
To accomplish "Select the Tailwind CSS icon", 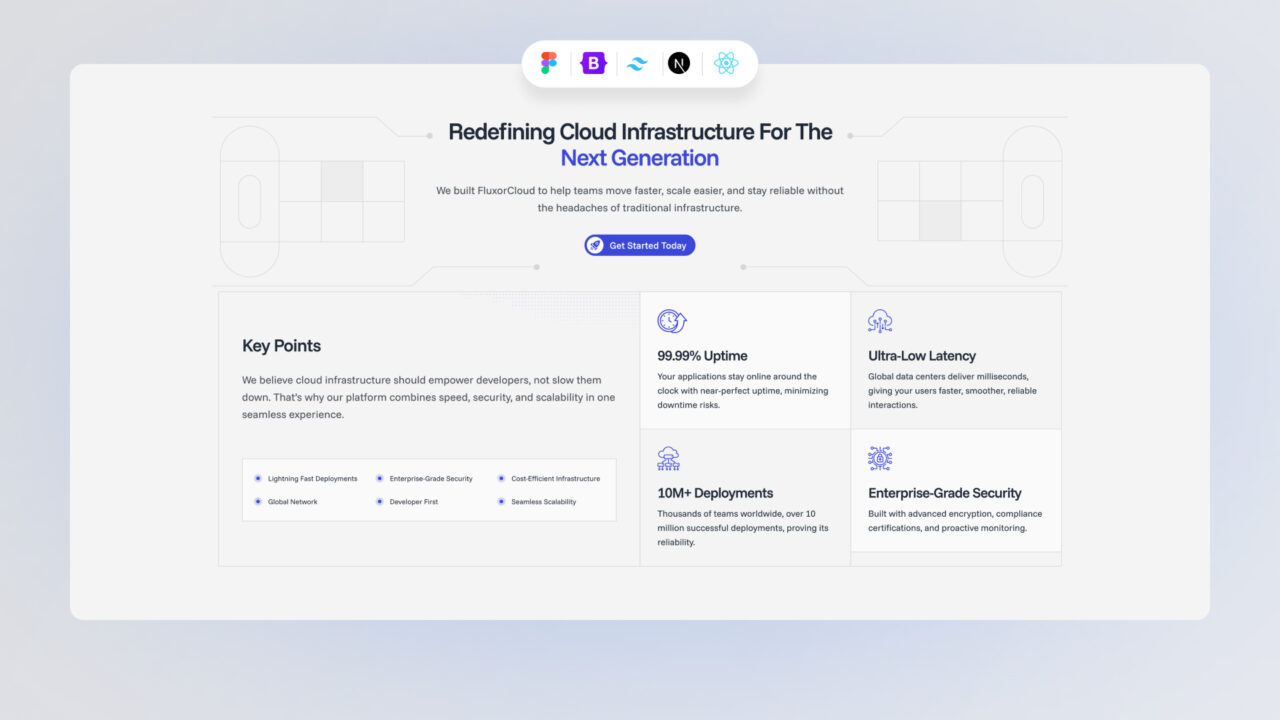I will click(x=637, y=63).
